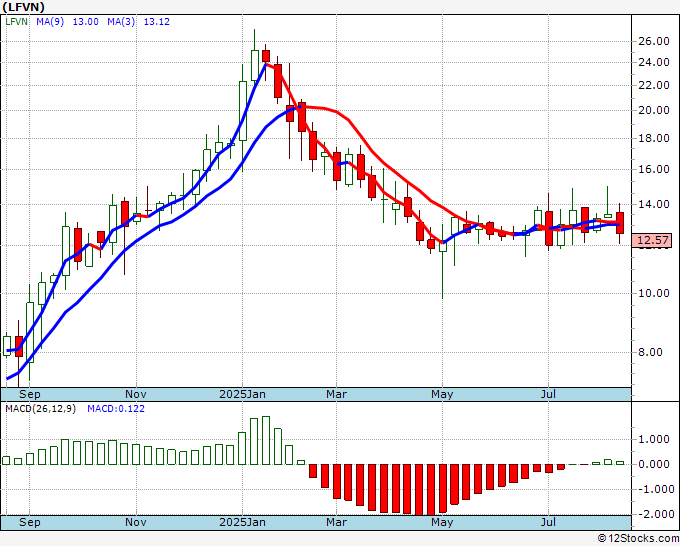Click the 24.00 price axis label
The image size is (680, 546).
[654, 62]
